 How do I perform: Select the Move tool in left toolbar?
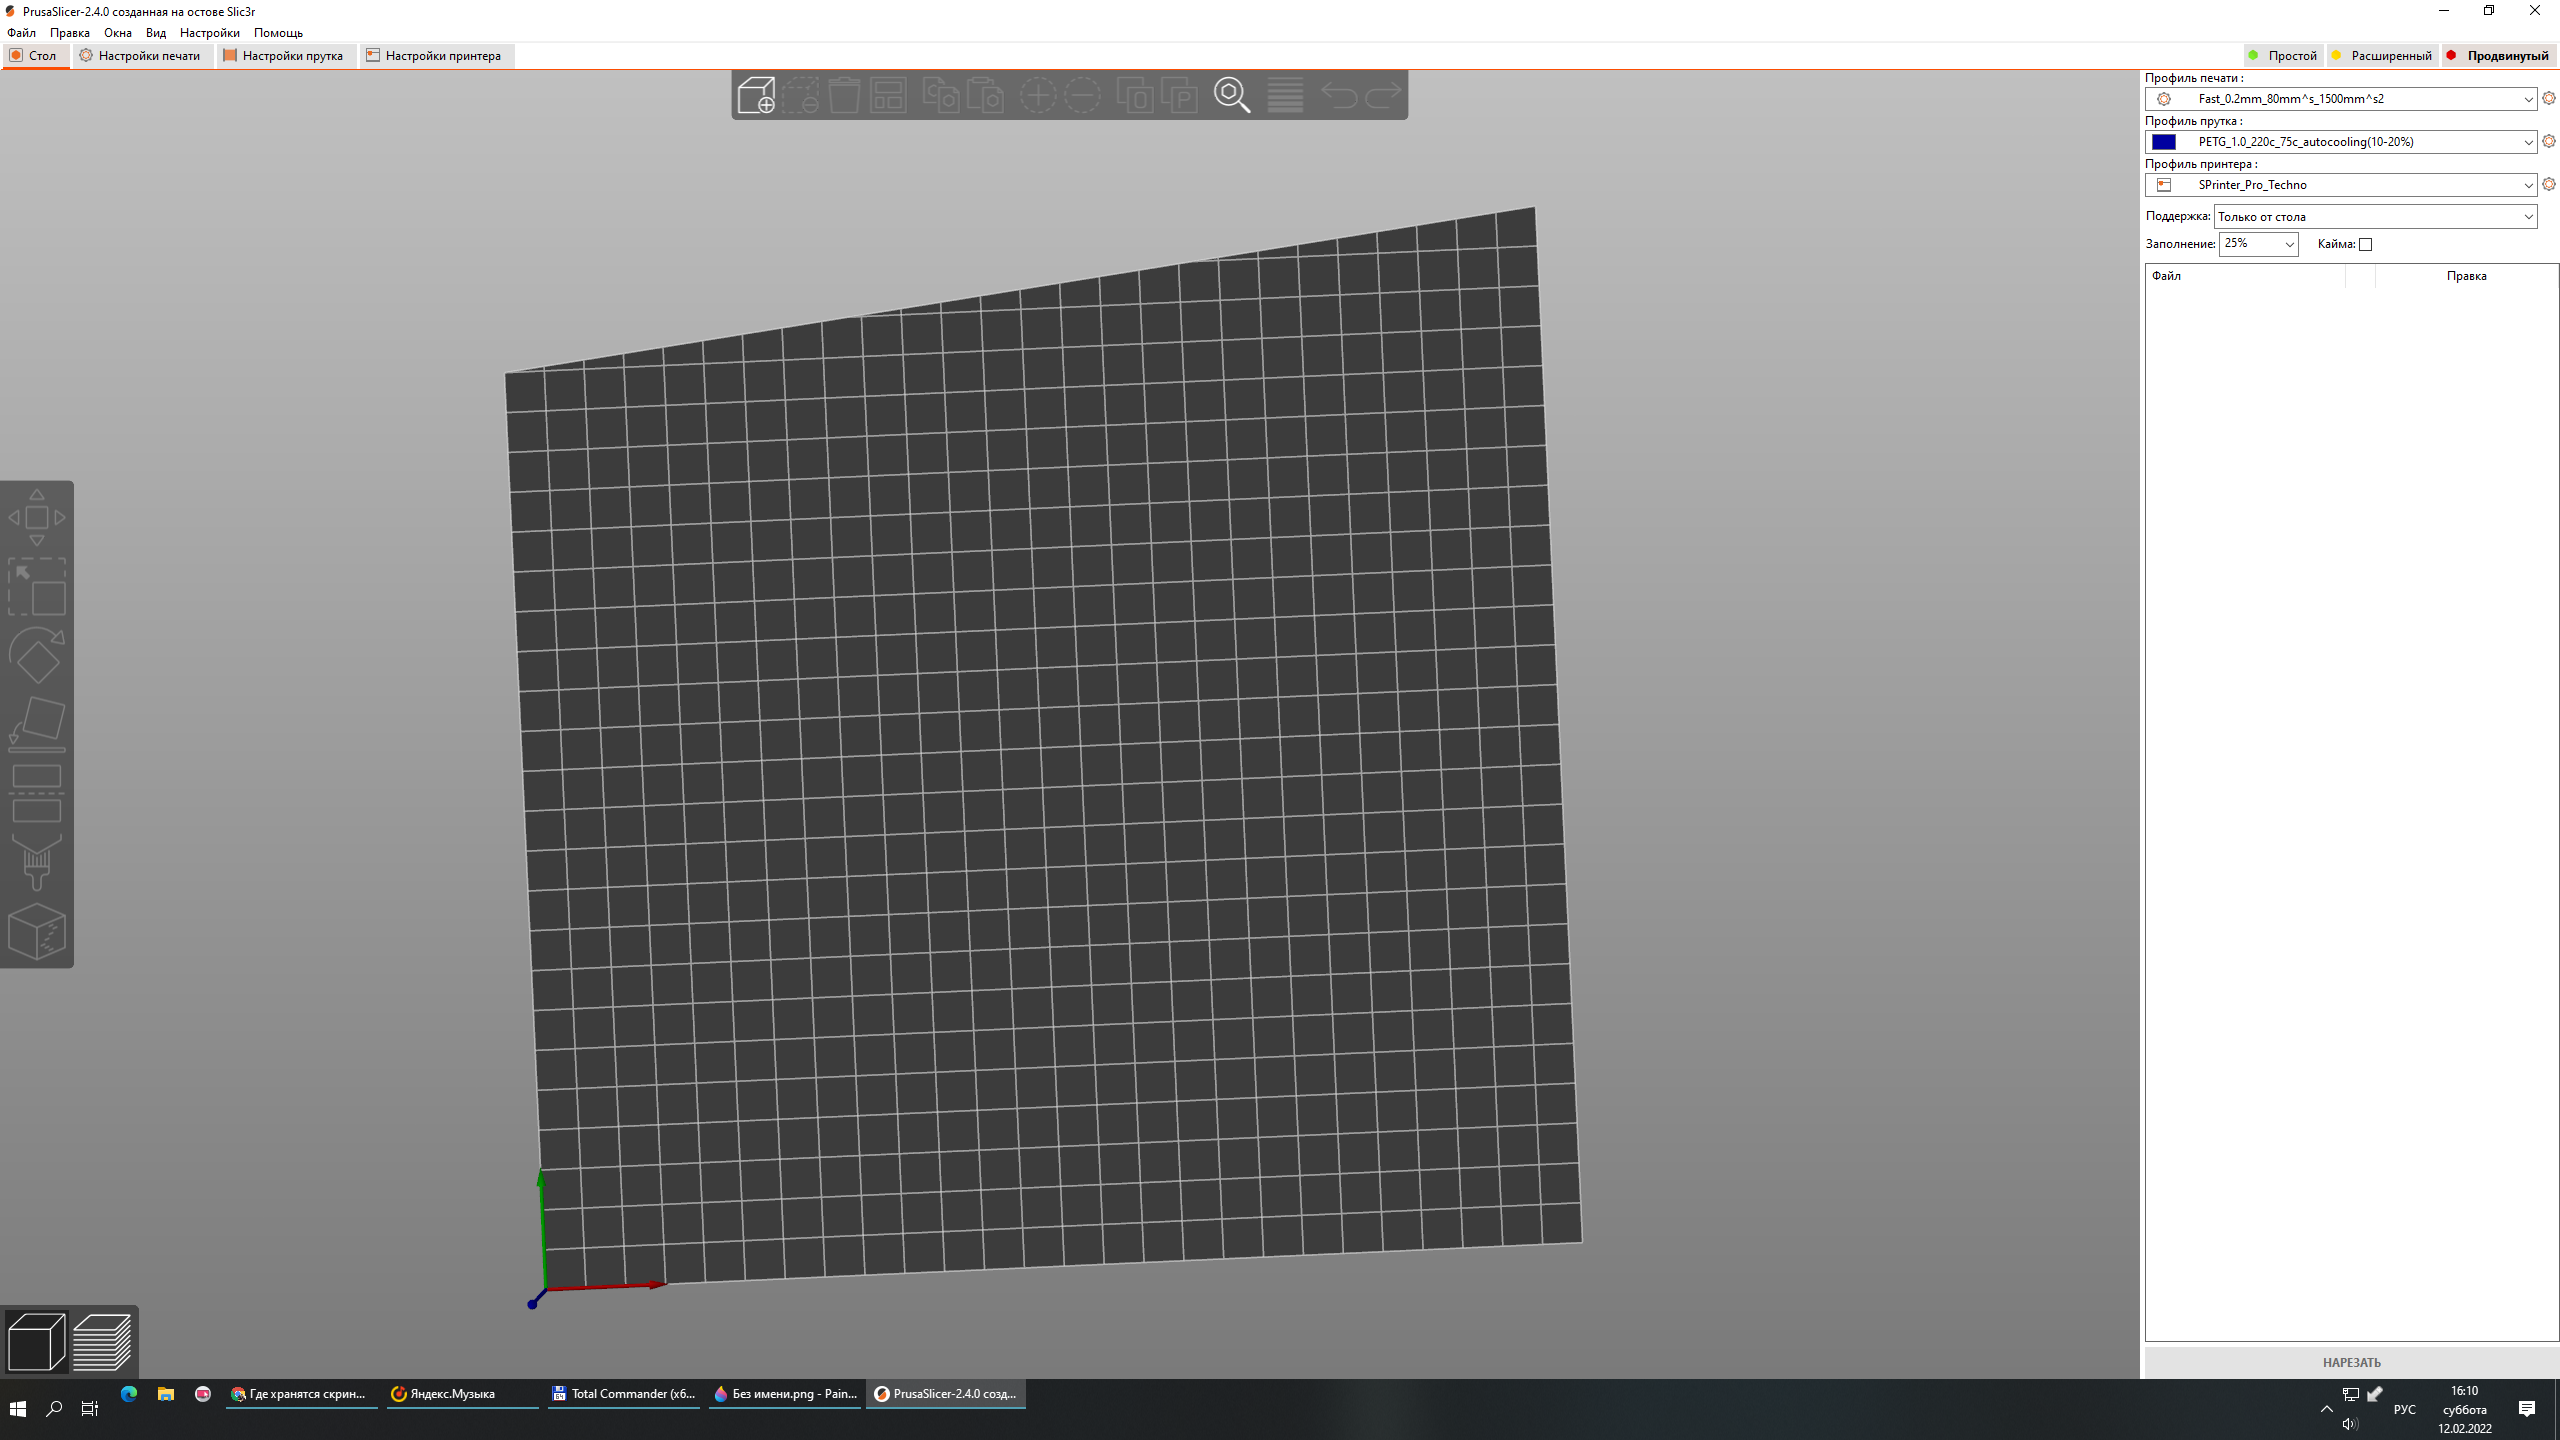[x=37, y=518]
